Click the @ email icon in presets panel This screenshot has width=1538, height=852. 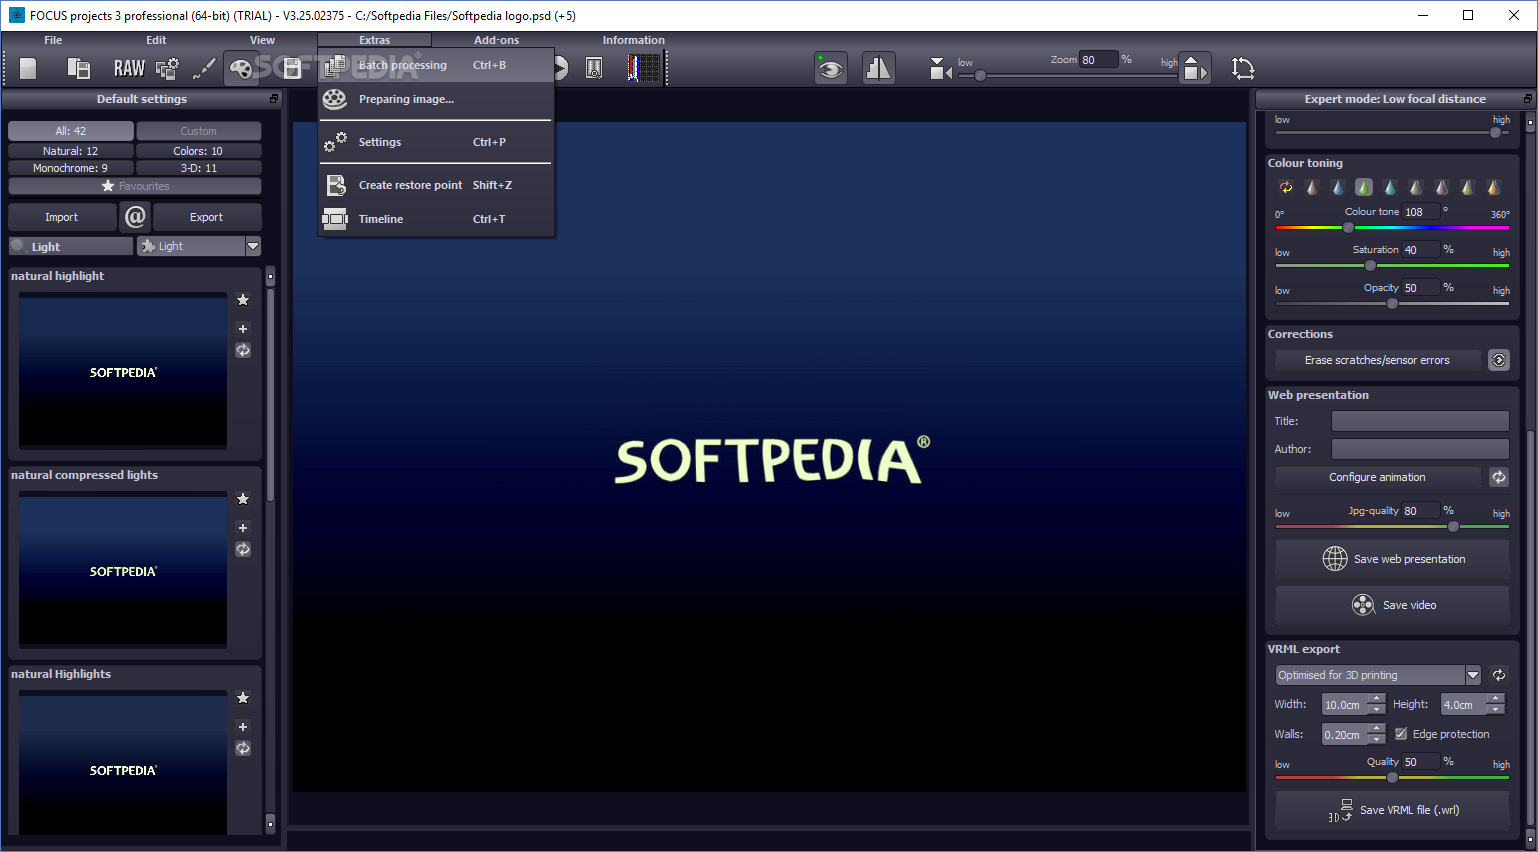pyautogui.click(x=135, y=216)
